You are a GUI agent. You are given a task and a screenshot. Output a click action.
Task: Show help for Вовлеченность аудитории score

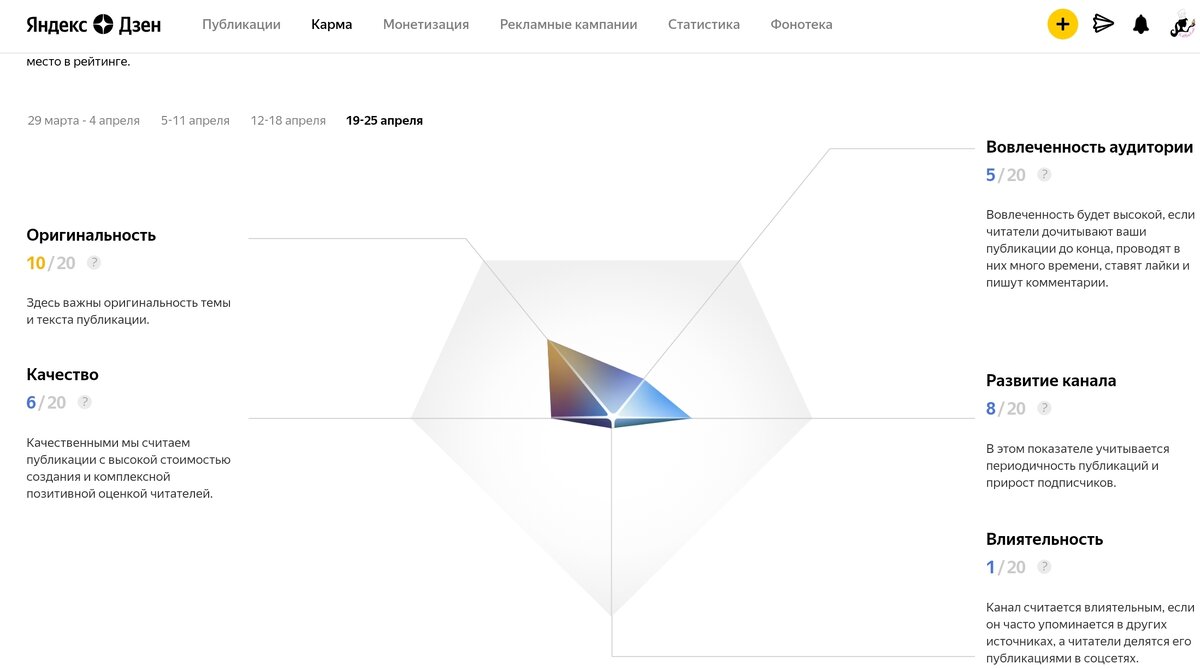click(1044, 174)
